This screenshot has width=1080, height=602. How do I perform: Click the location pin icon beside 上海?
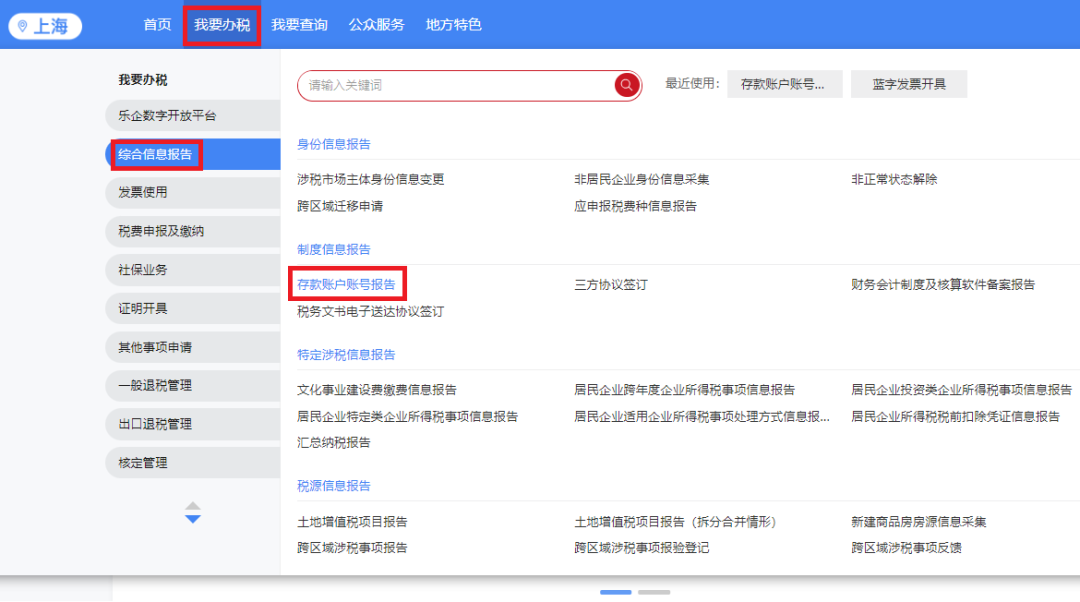click(23, 26)
